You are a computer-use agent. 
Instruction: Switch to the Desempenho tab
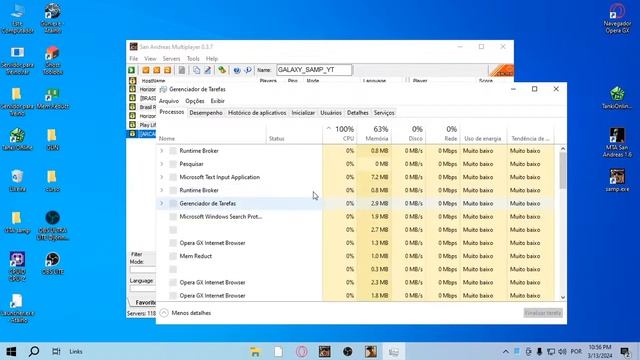click(206, 113)
